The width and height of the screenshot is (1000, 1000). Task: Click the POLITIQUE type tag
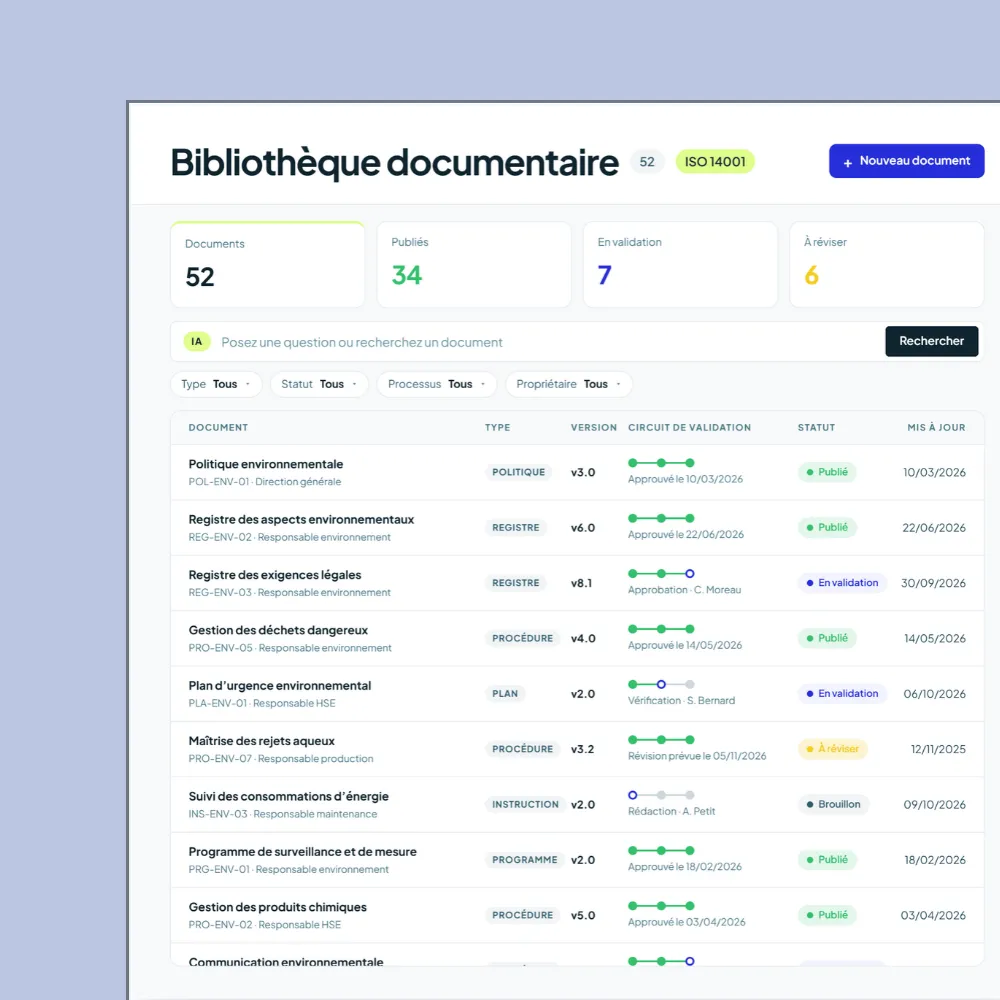(518, 472)
